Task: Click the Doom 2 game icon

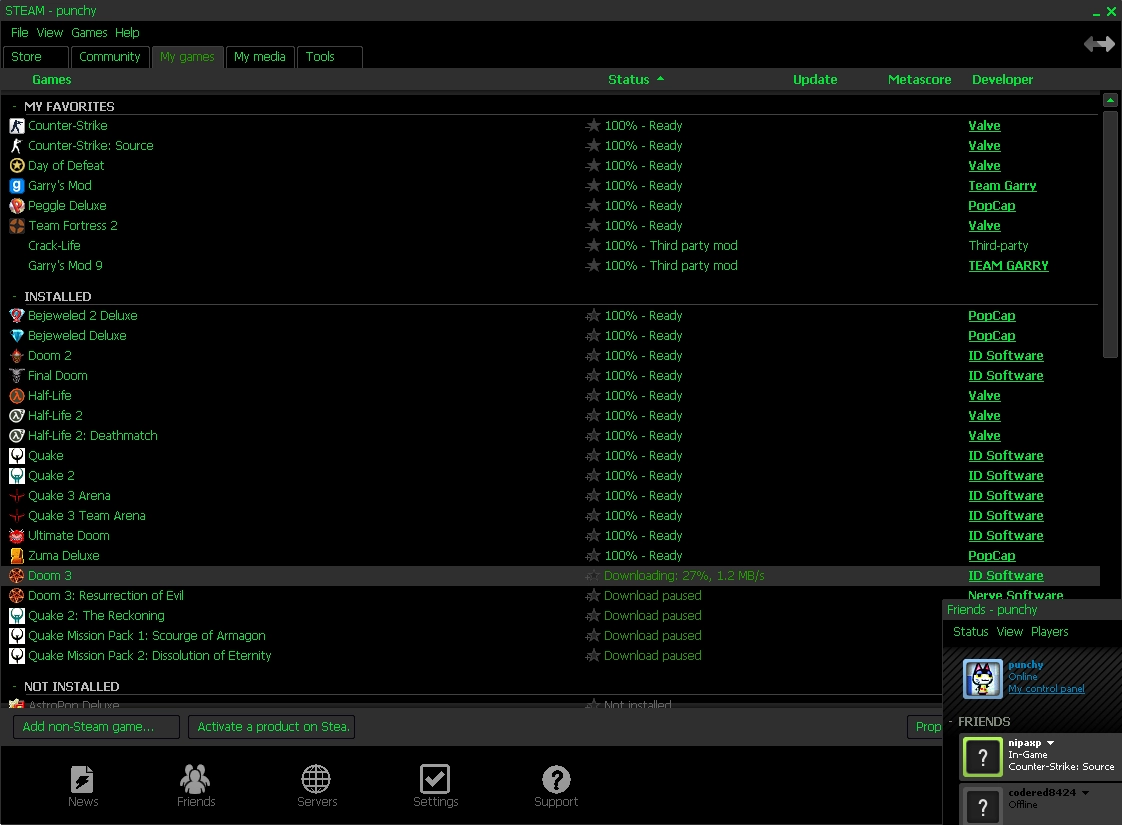Action: (x=16, y=356)
